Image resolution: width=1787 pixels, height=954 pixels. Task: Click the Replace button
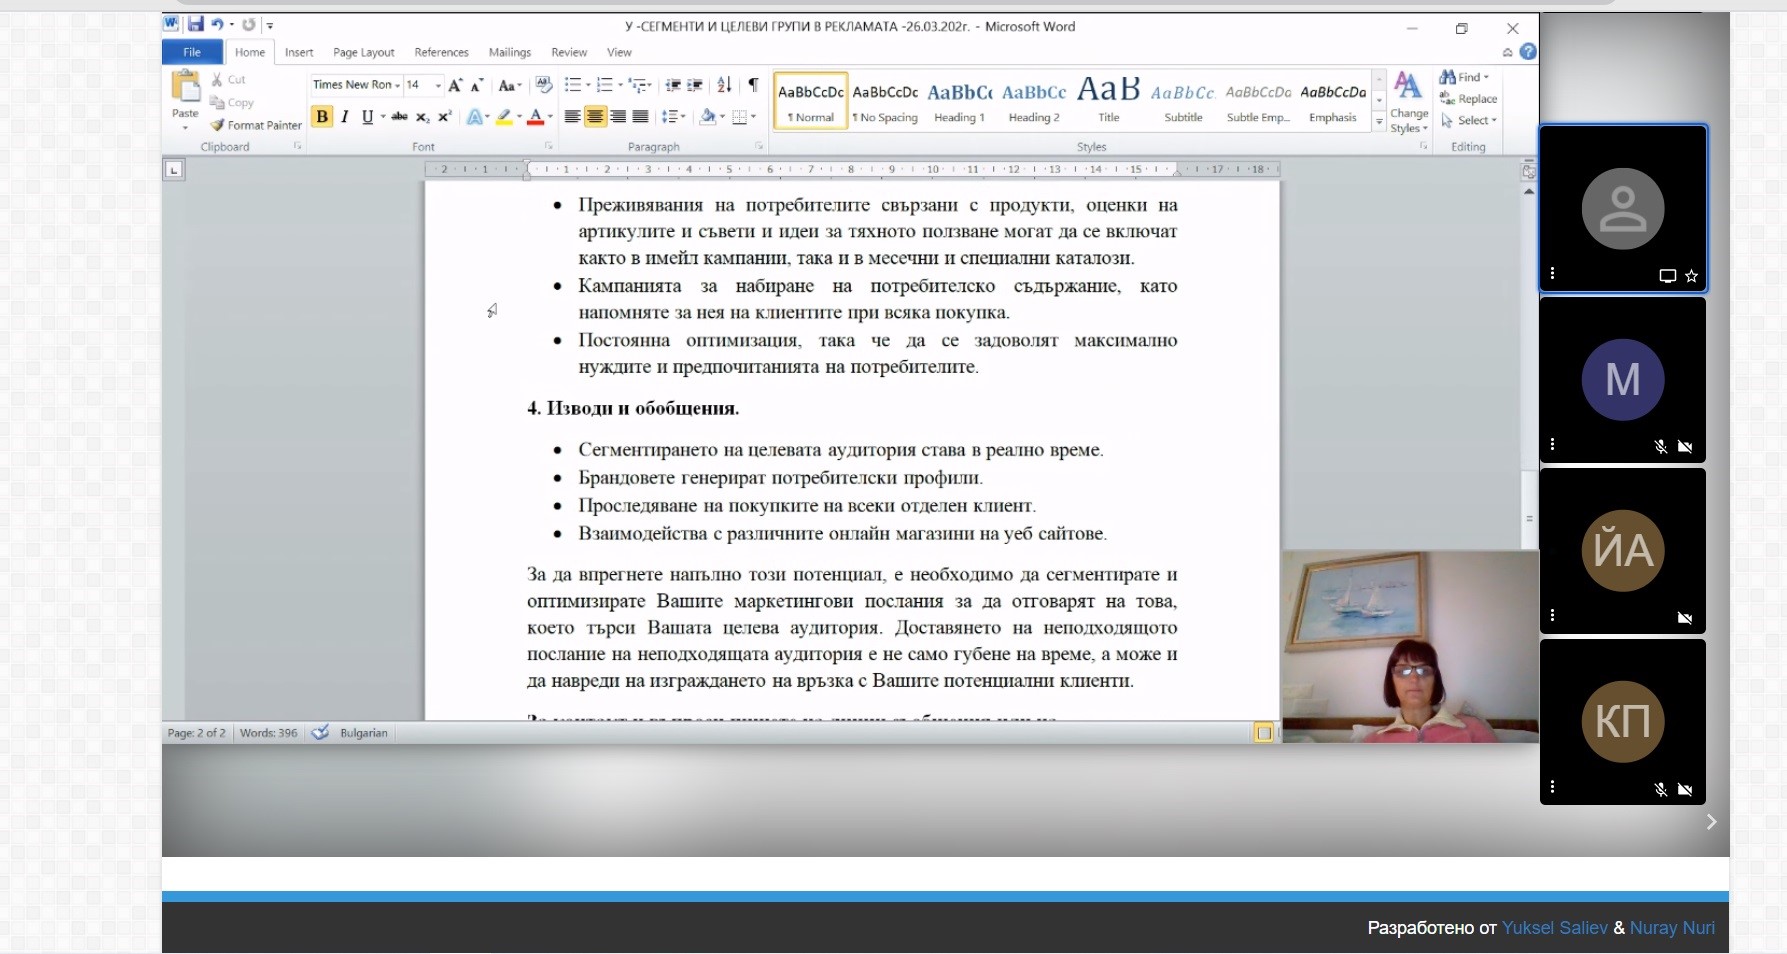(1468, 98)
